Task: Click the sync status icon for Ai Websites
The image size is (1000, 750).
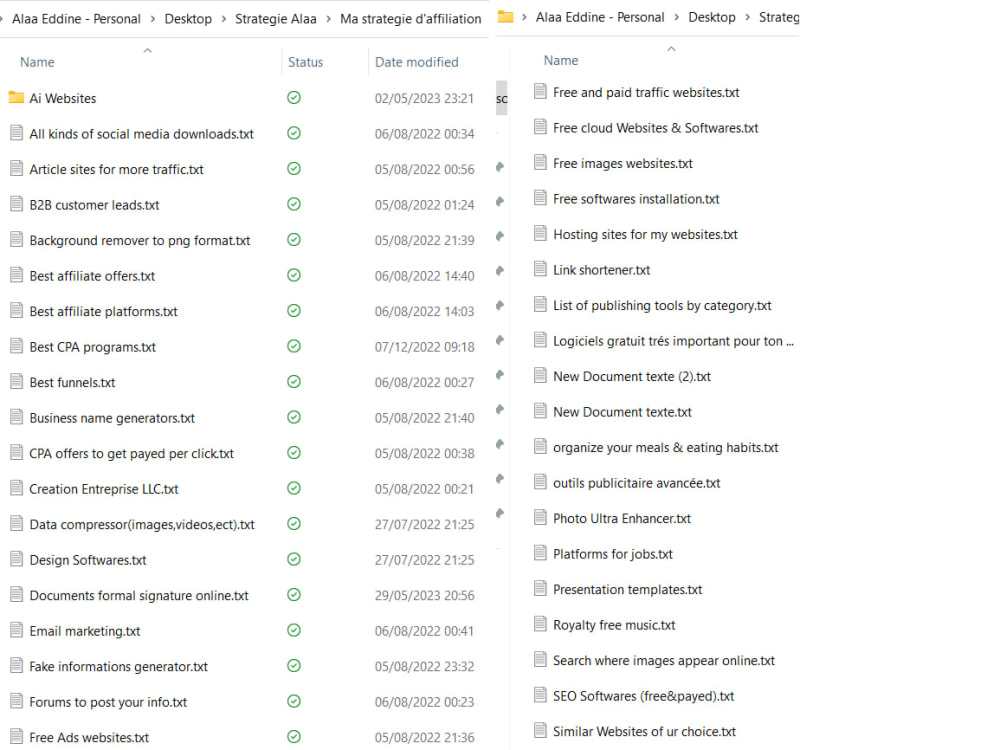Action: pos(293,98)
